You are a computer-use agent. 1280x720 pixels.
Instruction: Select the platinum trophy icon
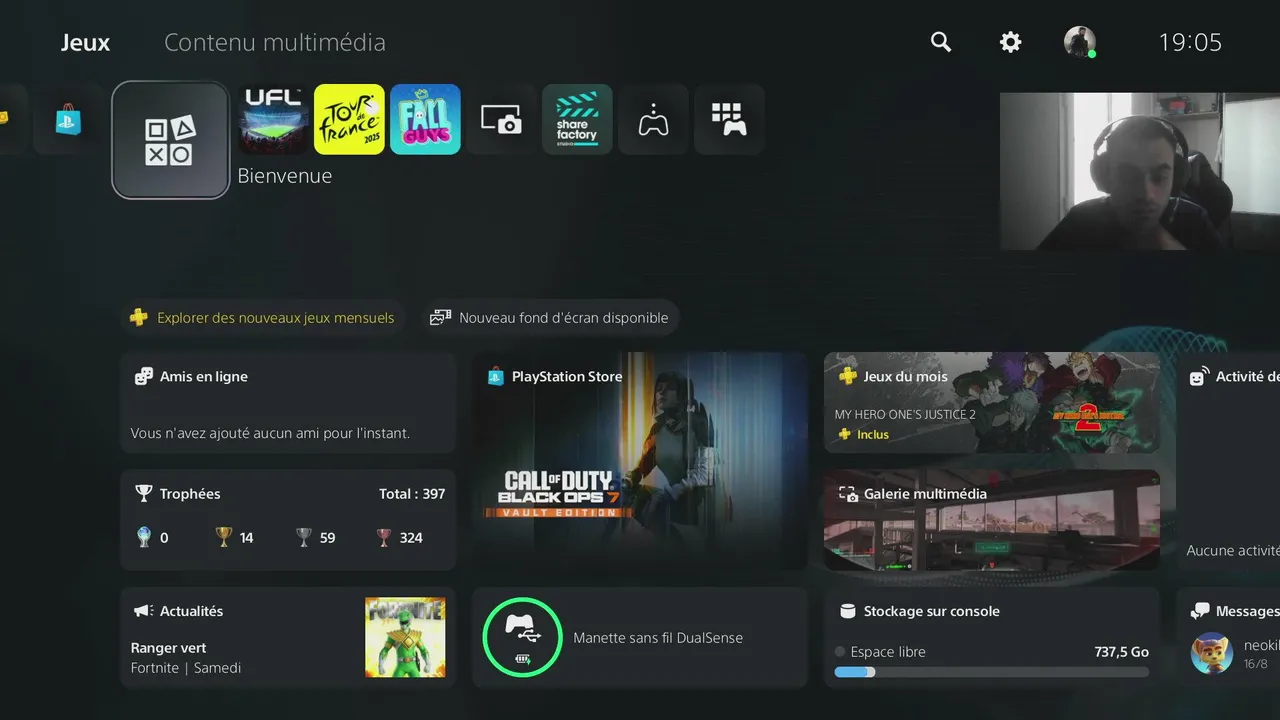144,538
